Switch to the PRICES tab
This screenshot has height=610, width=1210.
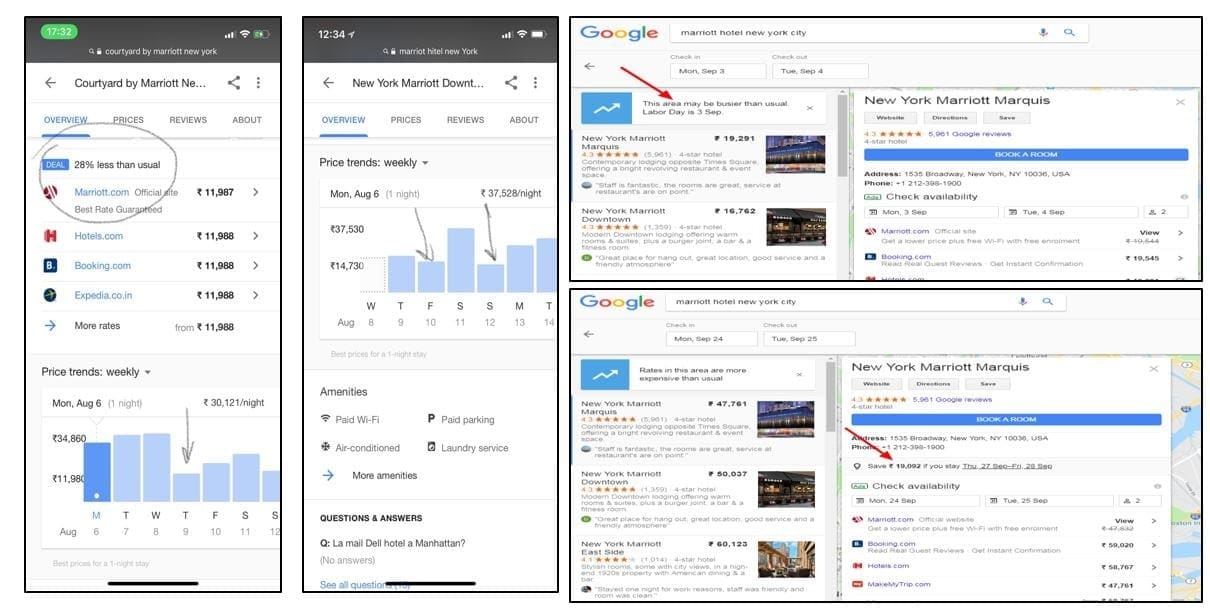[129, 120]
